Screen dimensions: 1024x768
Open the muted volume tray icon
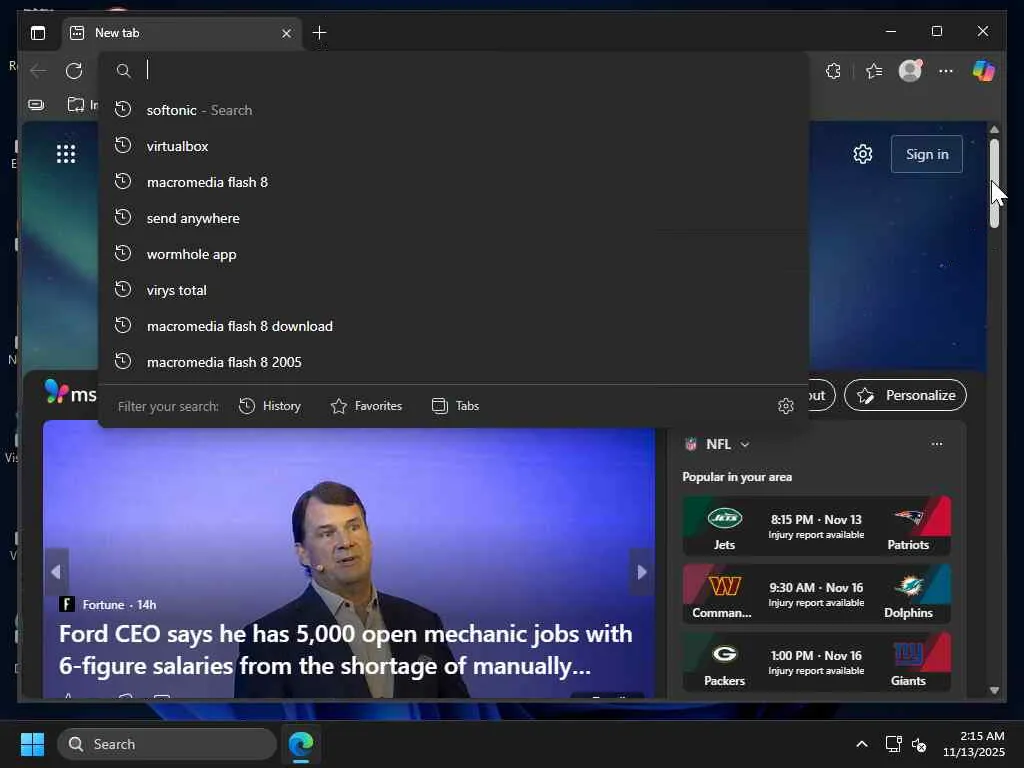tap(919, 744)
